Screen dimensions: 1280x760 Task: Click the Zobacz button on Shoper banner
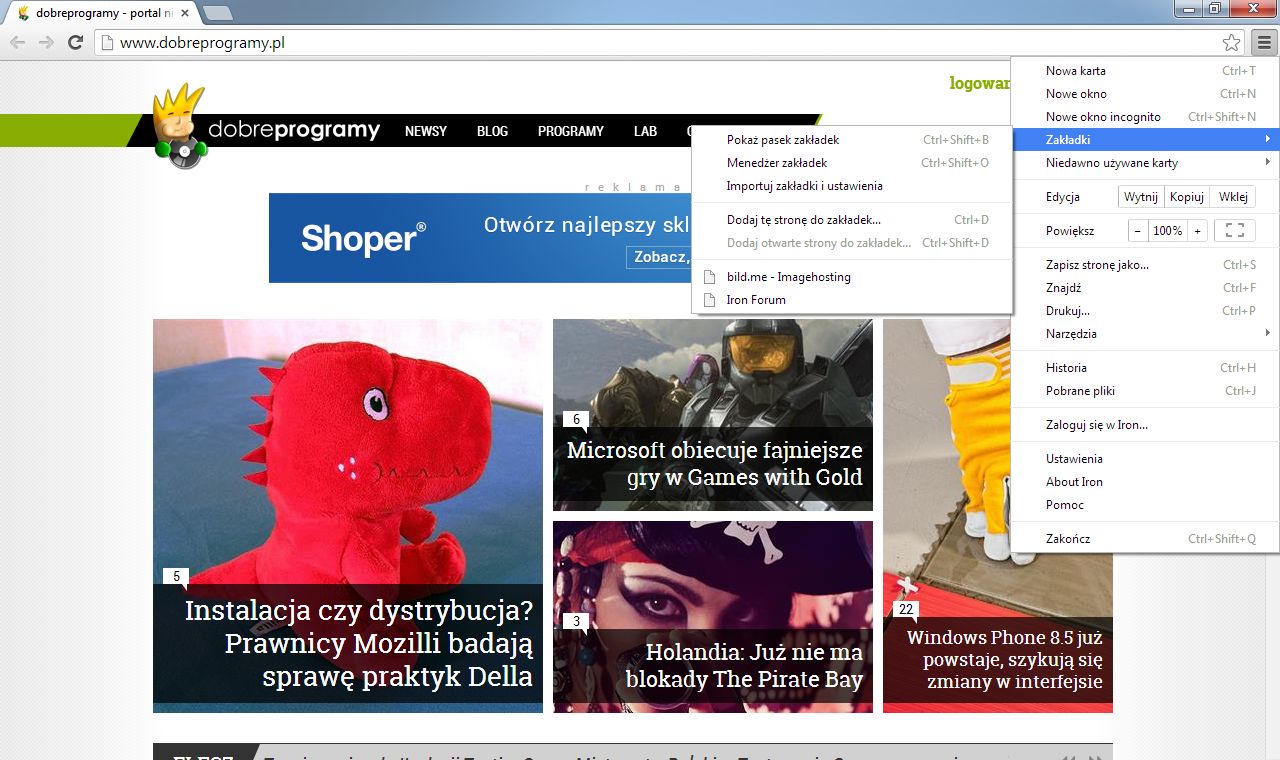point(659,257)
